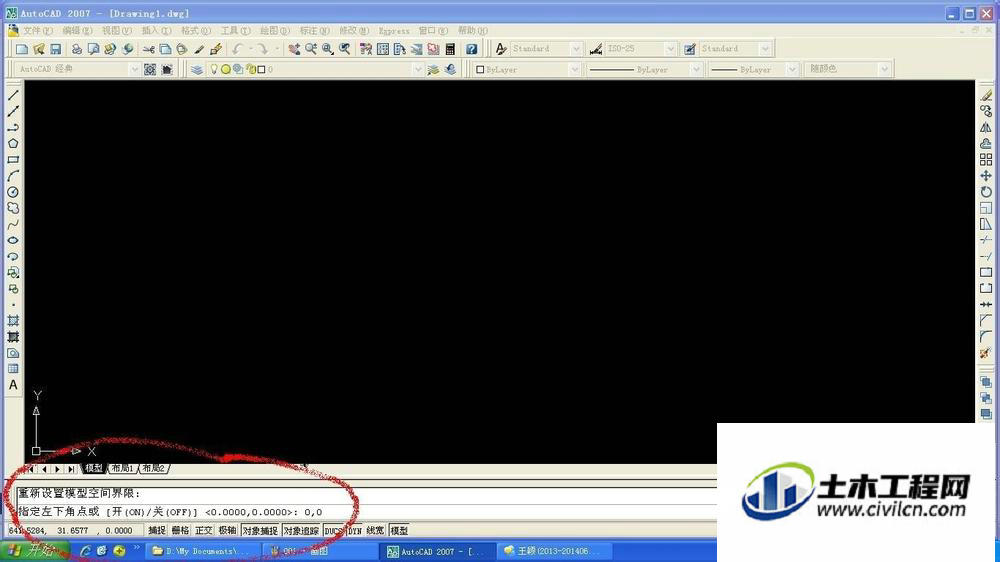The height and width of the screenshot is (562, 1000).
Task: Open the 视图 View menu
Action: point(117,31)
